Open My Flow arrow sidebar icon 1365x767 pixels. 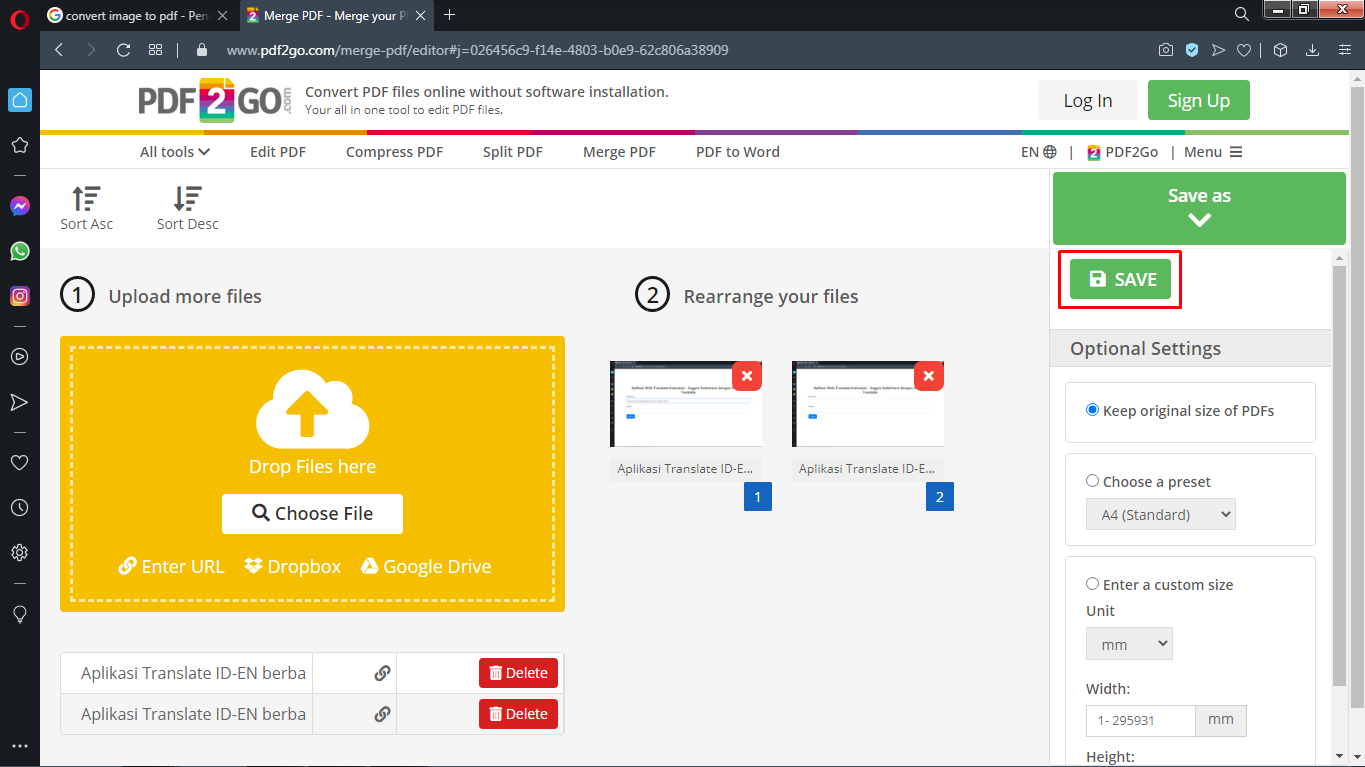[19, 402]
